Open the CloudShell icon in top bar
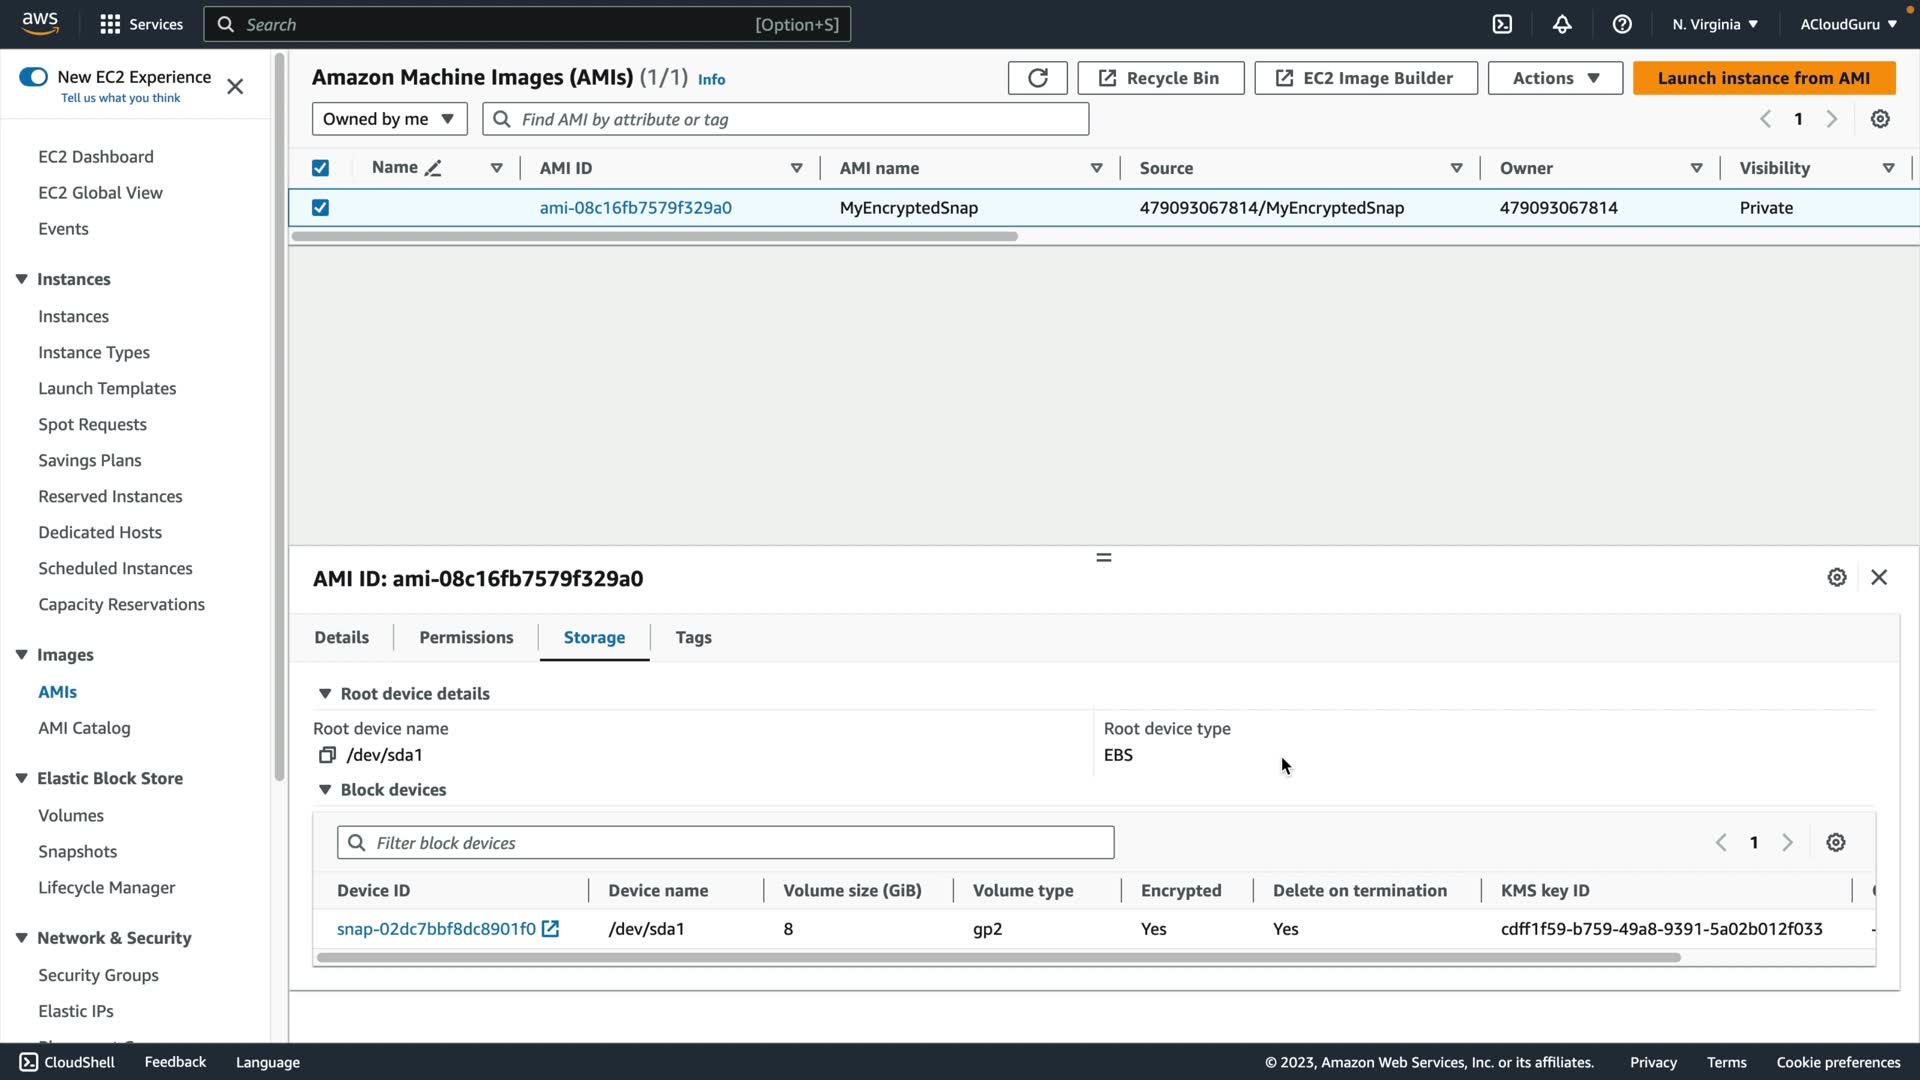 point(1502,24)
